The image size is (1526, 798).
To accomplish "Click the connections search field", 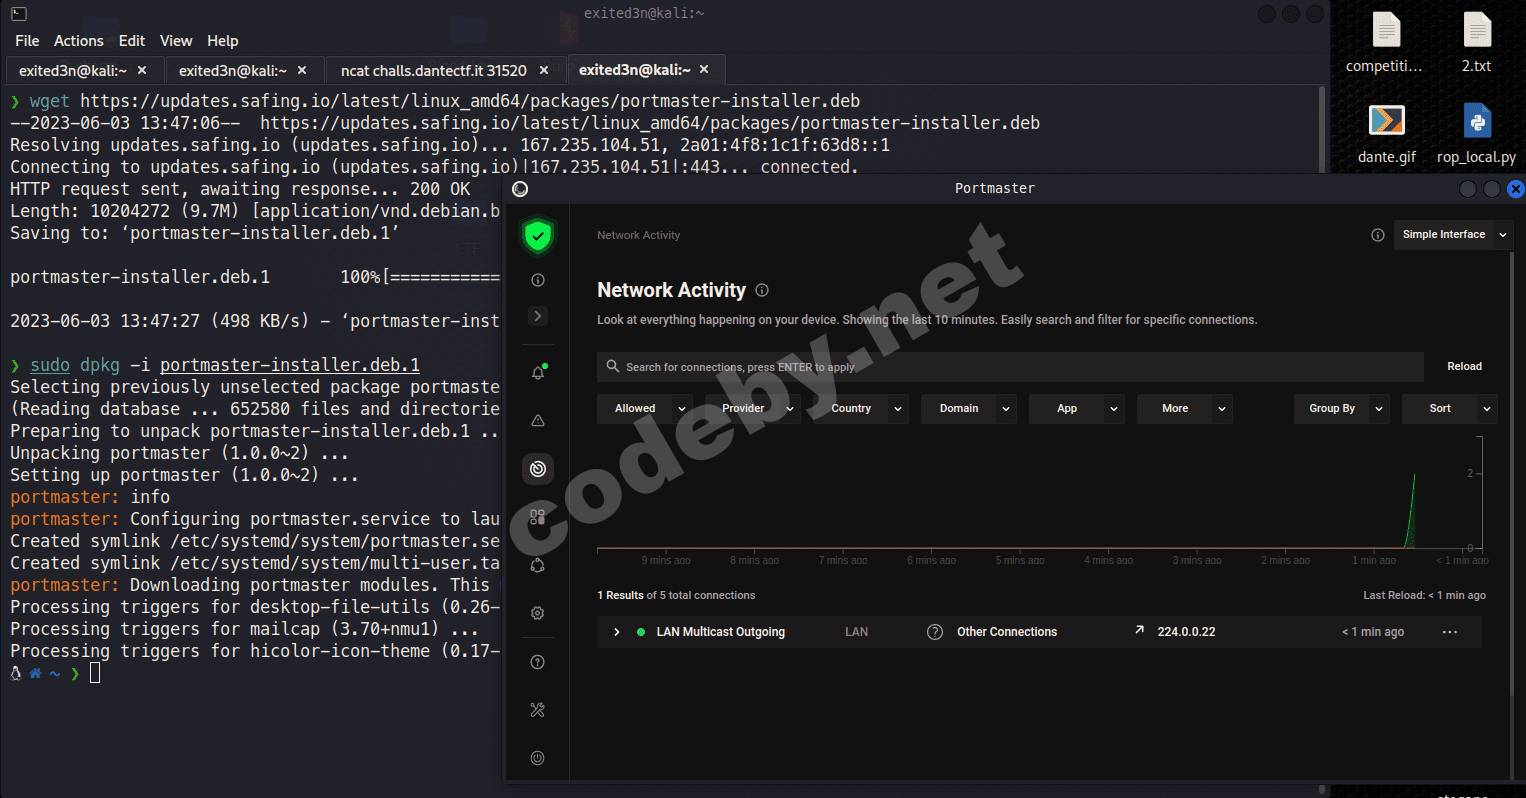I will [1010, 367].
